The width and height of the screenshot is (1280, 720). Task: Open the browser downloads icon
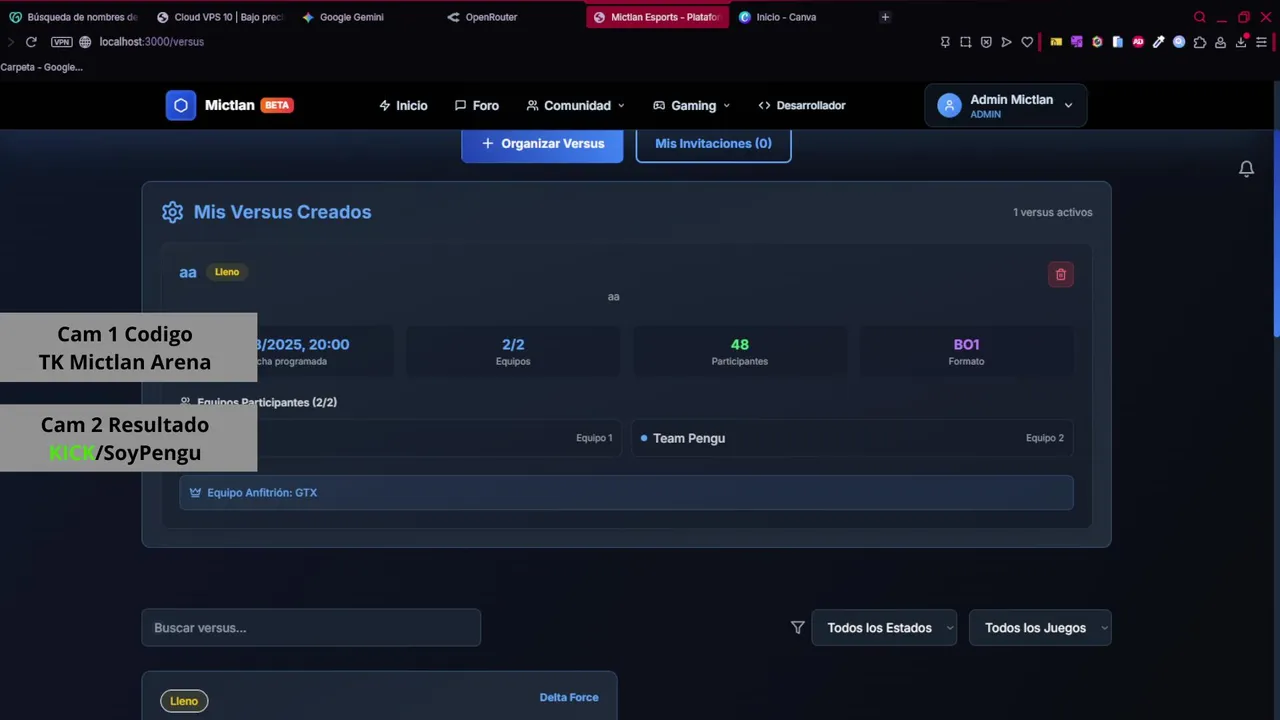click(1241, 42)
